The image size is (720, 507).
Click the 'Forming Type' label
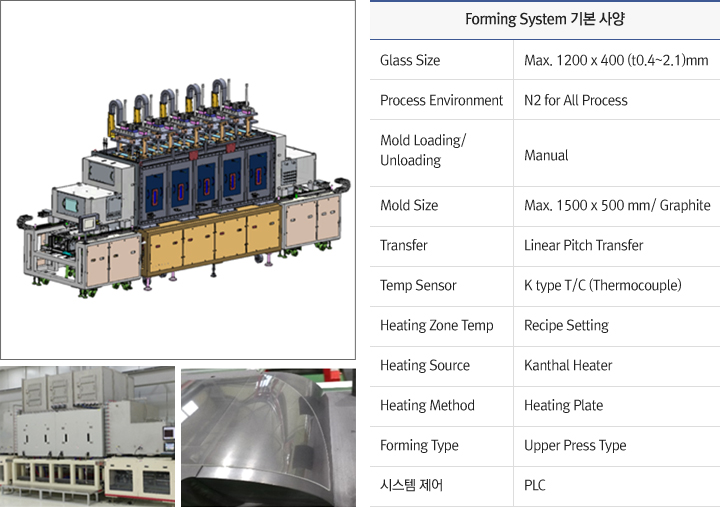419,445
